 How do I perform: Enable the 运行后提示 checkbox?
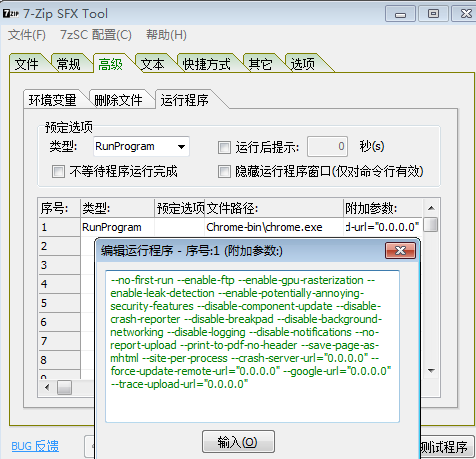click(224, 147)
